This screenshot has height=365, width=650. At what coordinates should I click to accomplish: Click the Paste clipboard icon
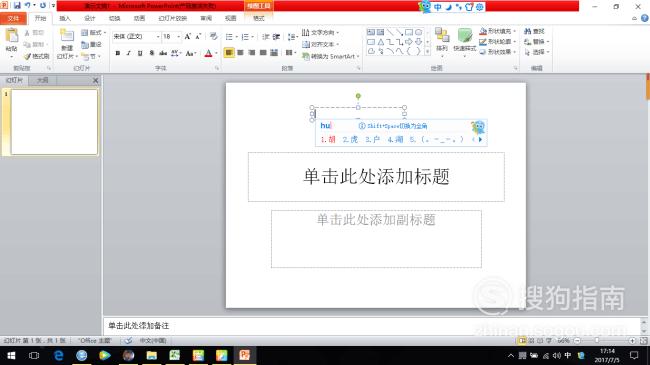coord(12,36)
